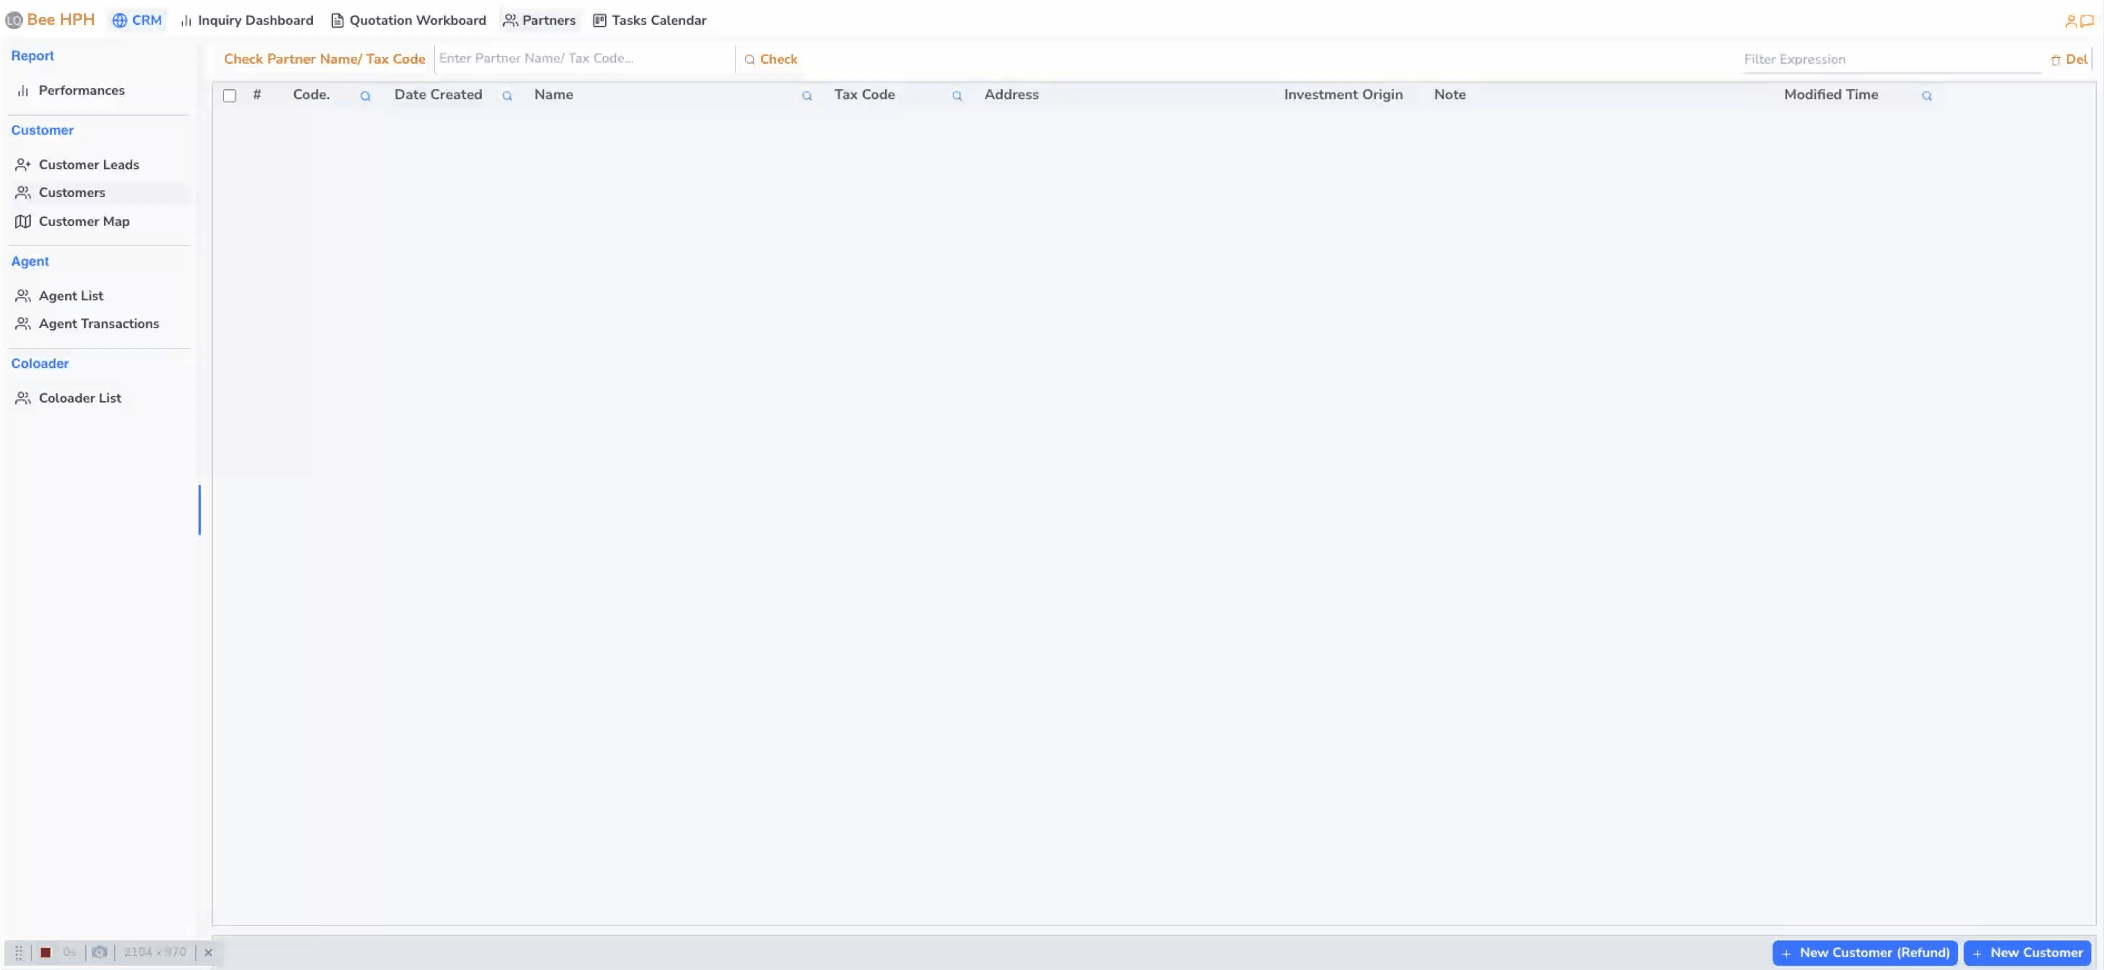
Task: Click the Bee HPH logo icon
Action: click(x=14, y=20)
